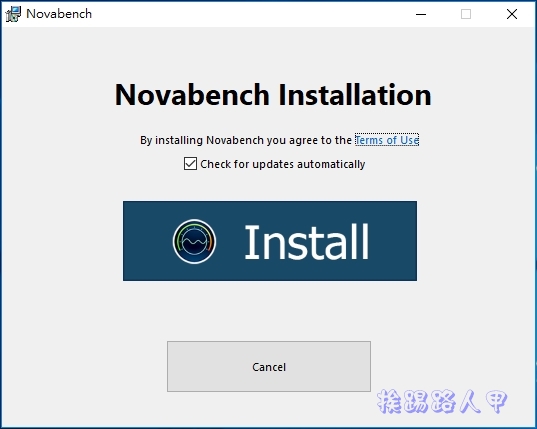Uncheck Check for updates automatically box
The image size is (537, 429).
coord(190,164)
